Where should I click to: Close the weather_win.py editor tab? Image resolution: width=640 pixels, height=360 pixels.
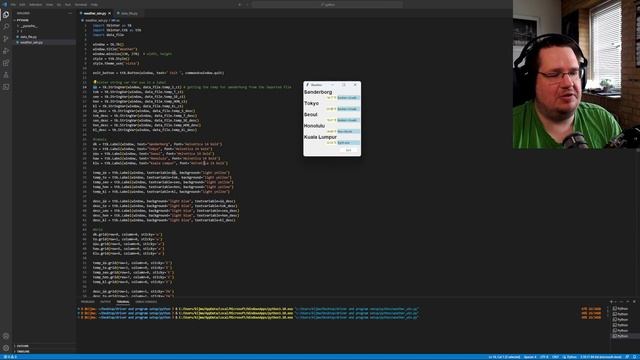pyautogui.click(x=109, y=13)
